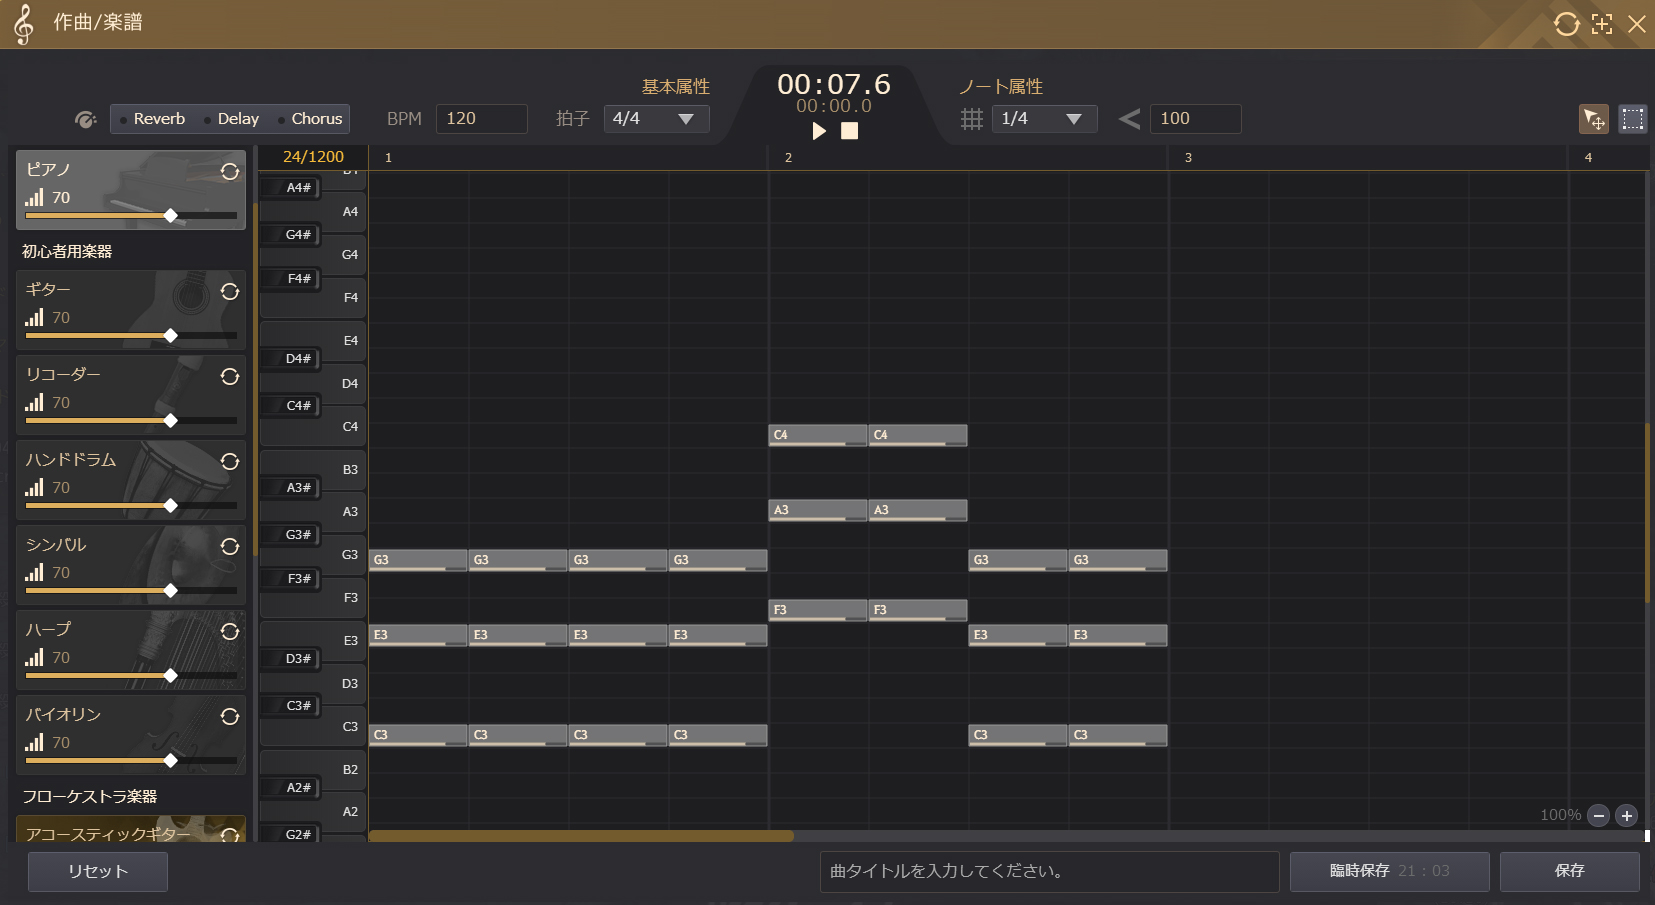Click the song title input field
The image size is (1655, 905).
1049,871
